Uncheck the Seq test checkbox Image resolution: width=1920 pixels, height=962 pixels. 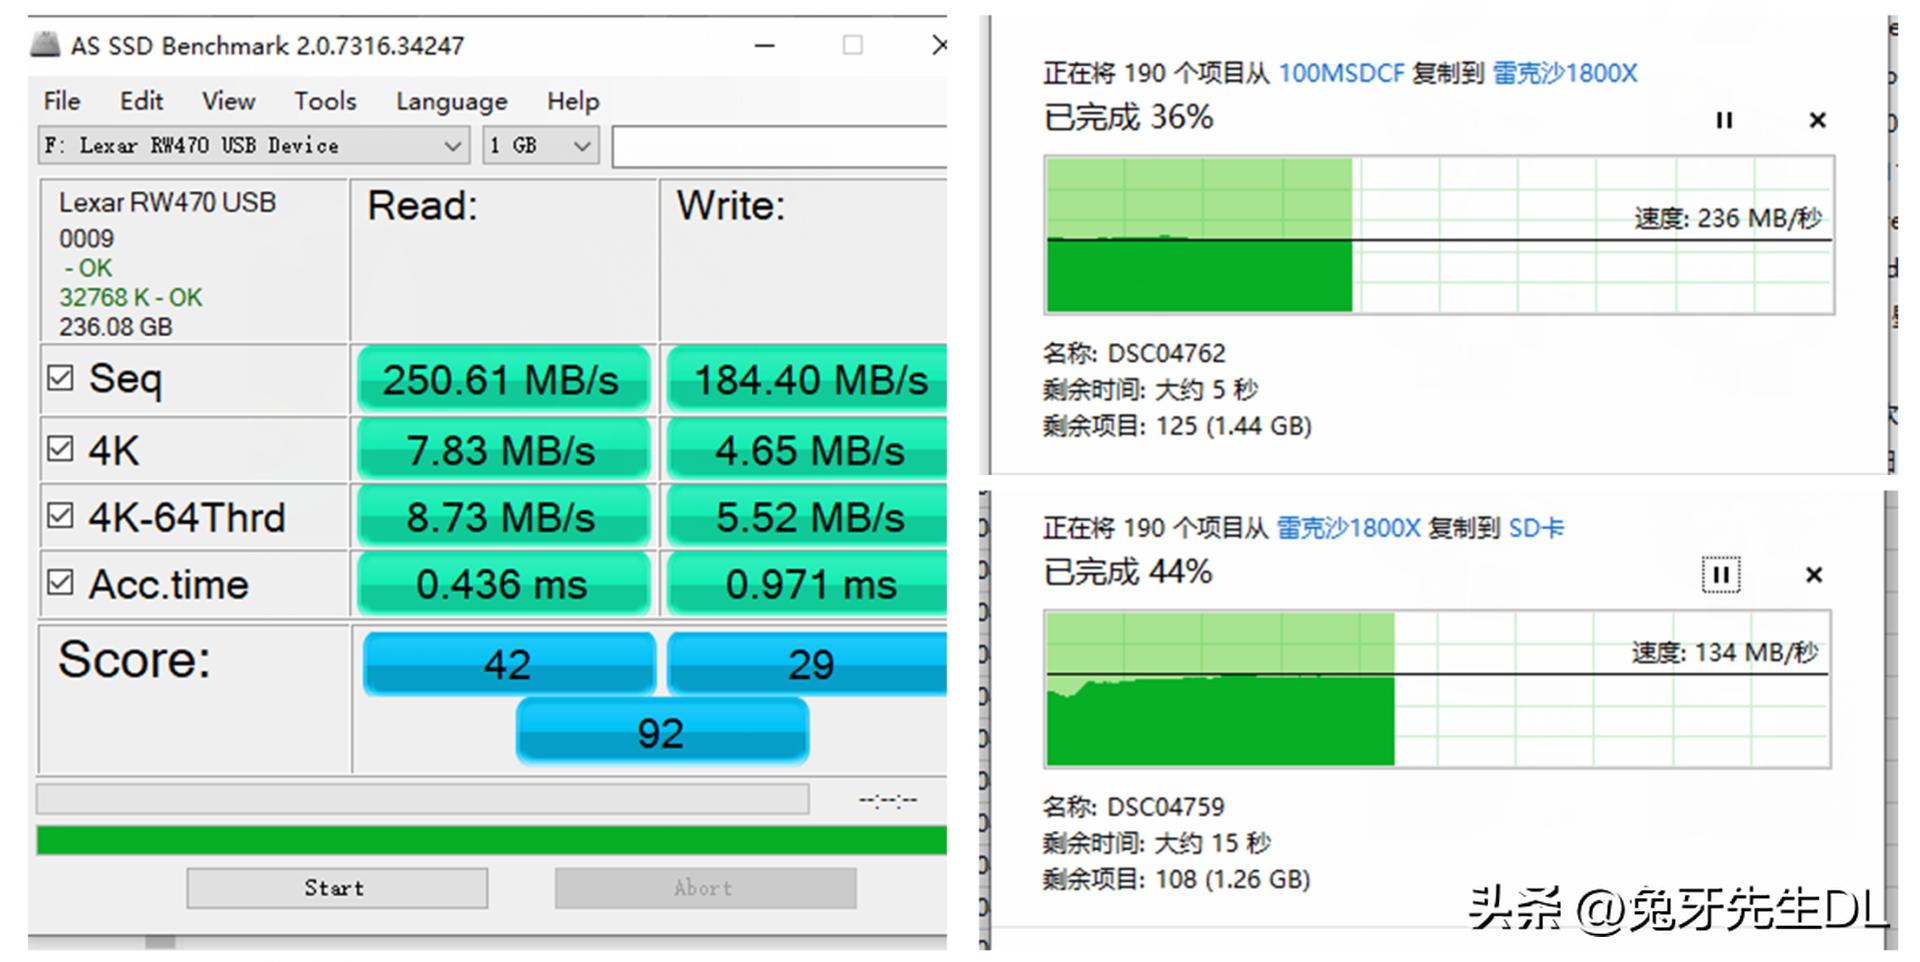pos(60,378)
